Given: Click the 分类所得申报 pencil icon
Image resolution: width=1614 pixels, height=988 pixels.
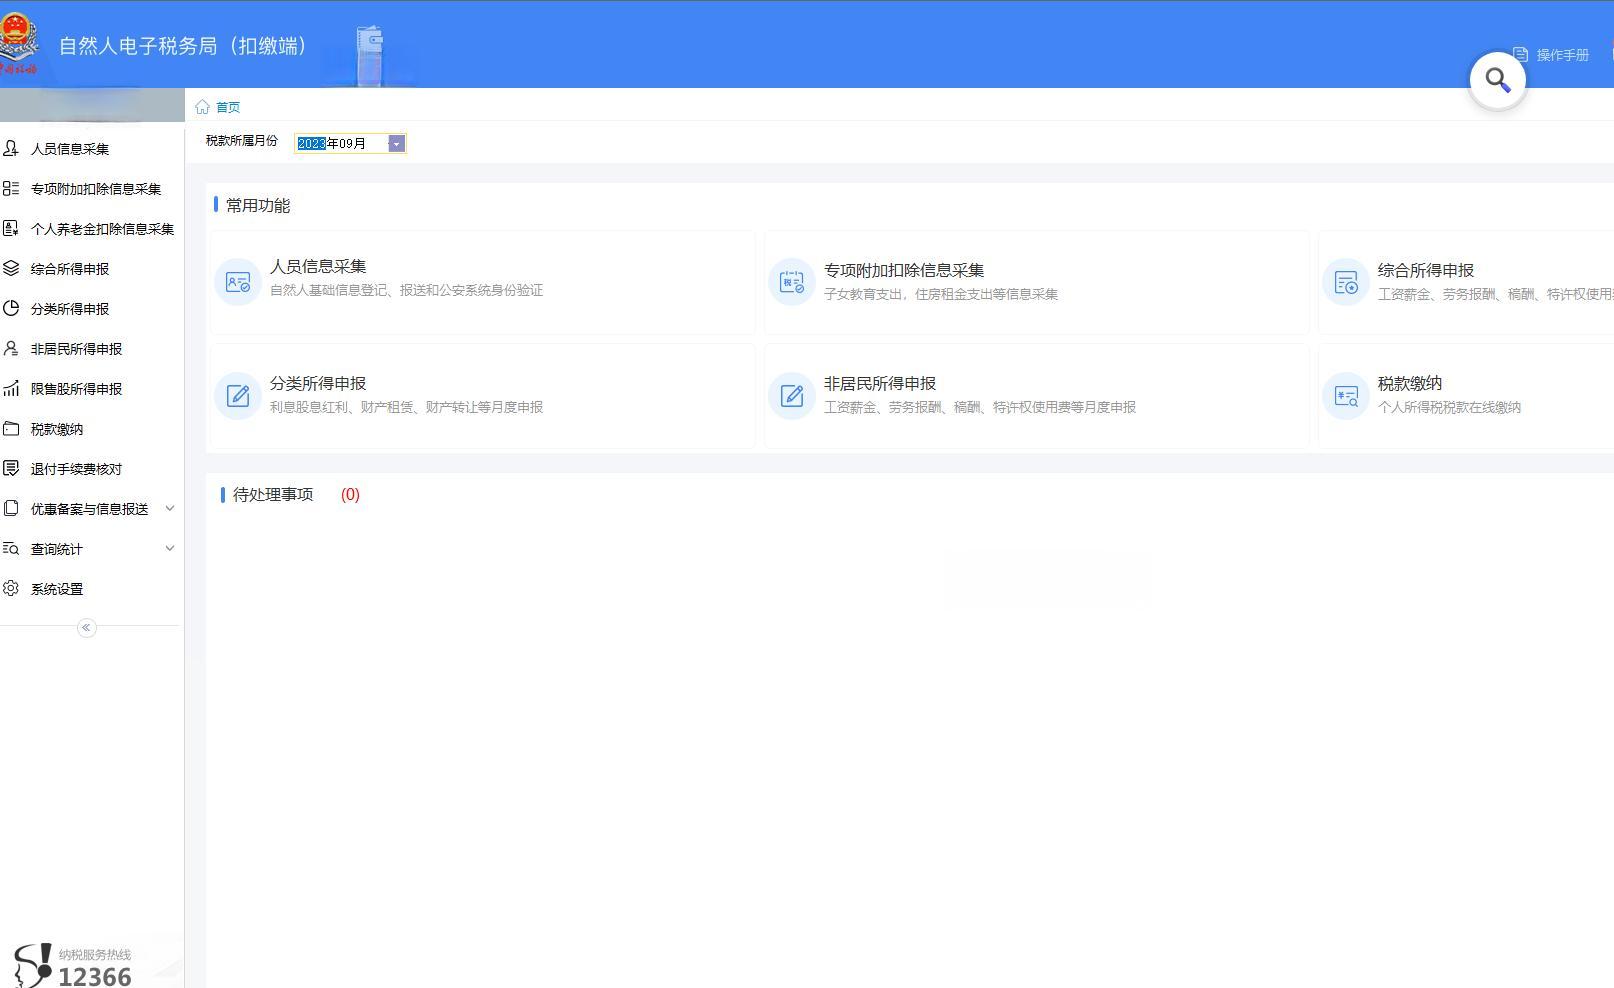Looking at the screenshot, I should pyautogui.click(x=237, y=395).
